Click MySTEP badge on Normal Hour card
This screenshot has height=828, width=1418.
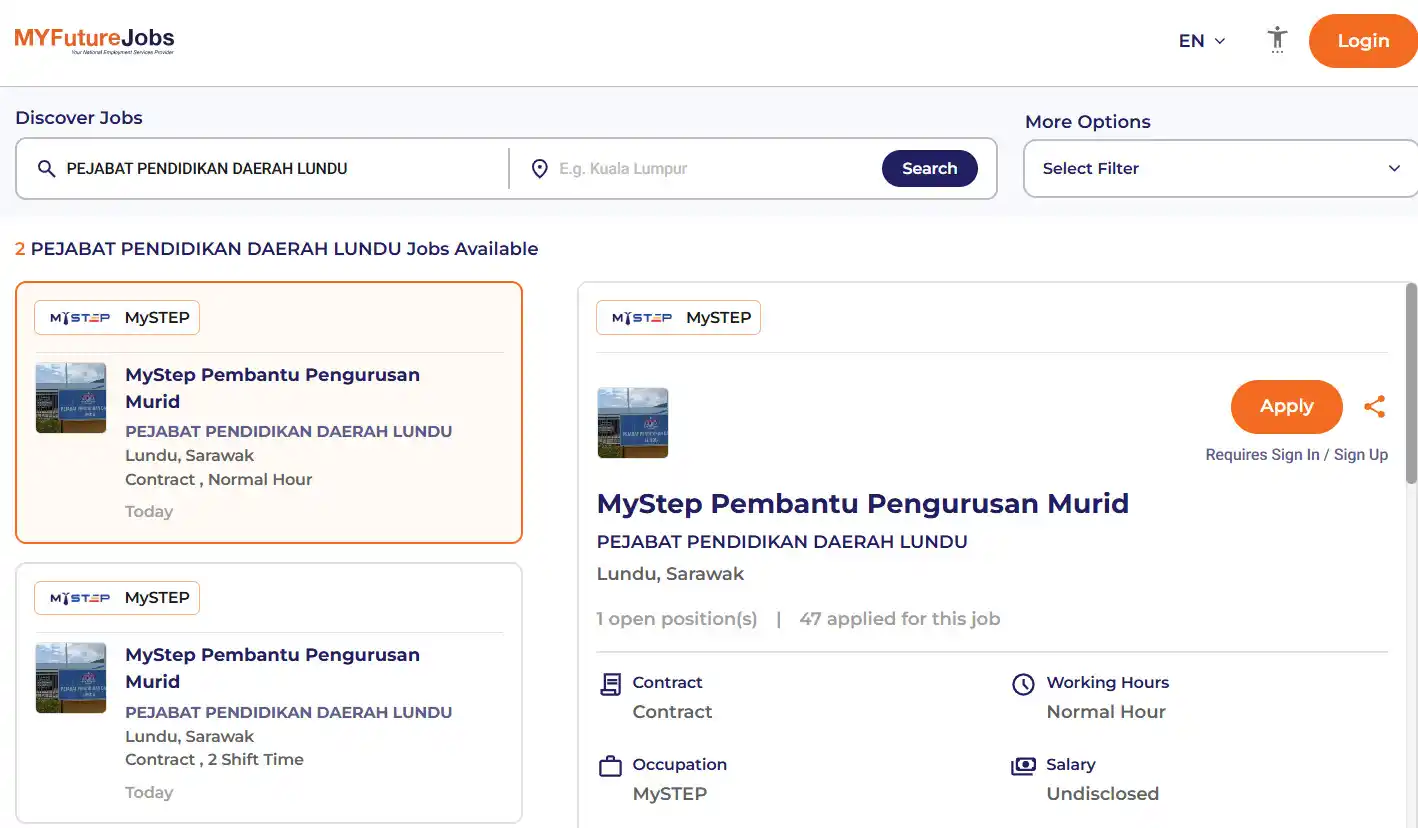[117, 318]
